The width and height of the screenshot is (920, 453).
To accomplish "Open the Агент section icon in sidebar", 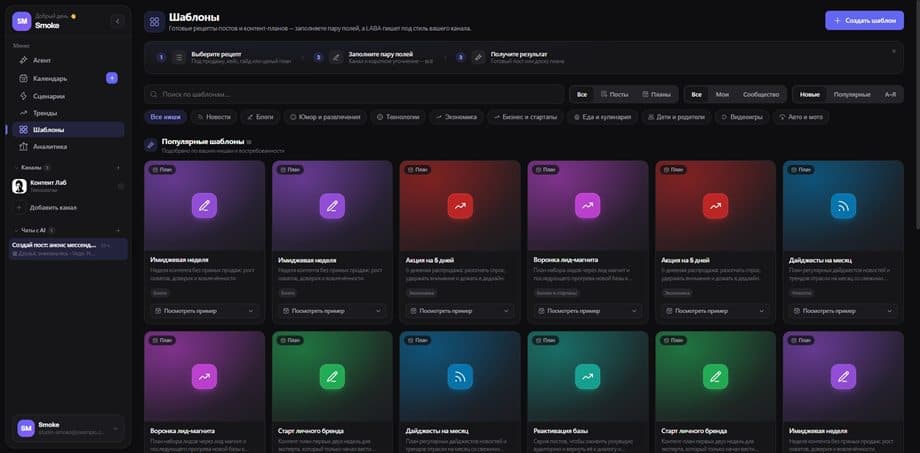I will pyautogui.click(x=23, y=60).
